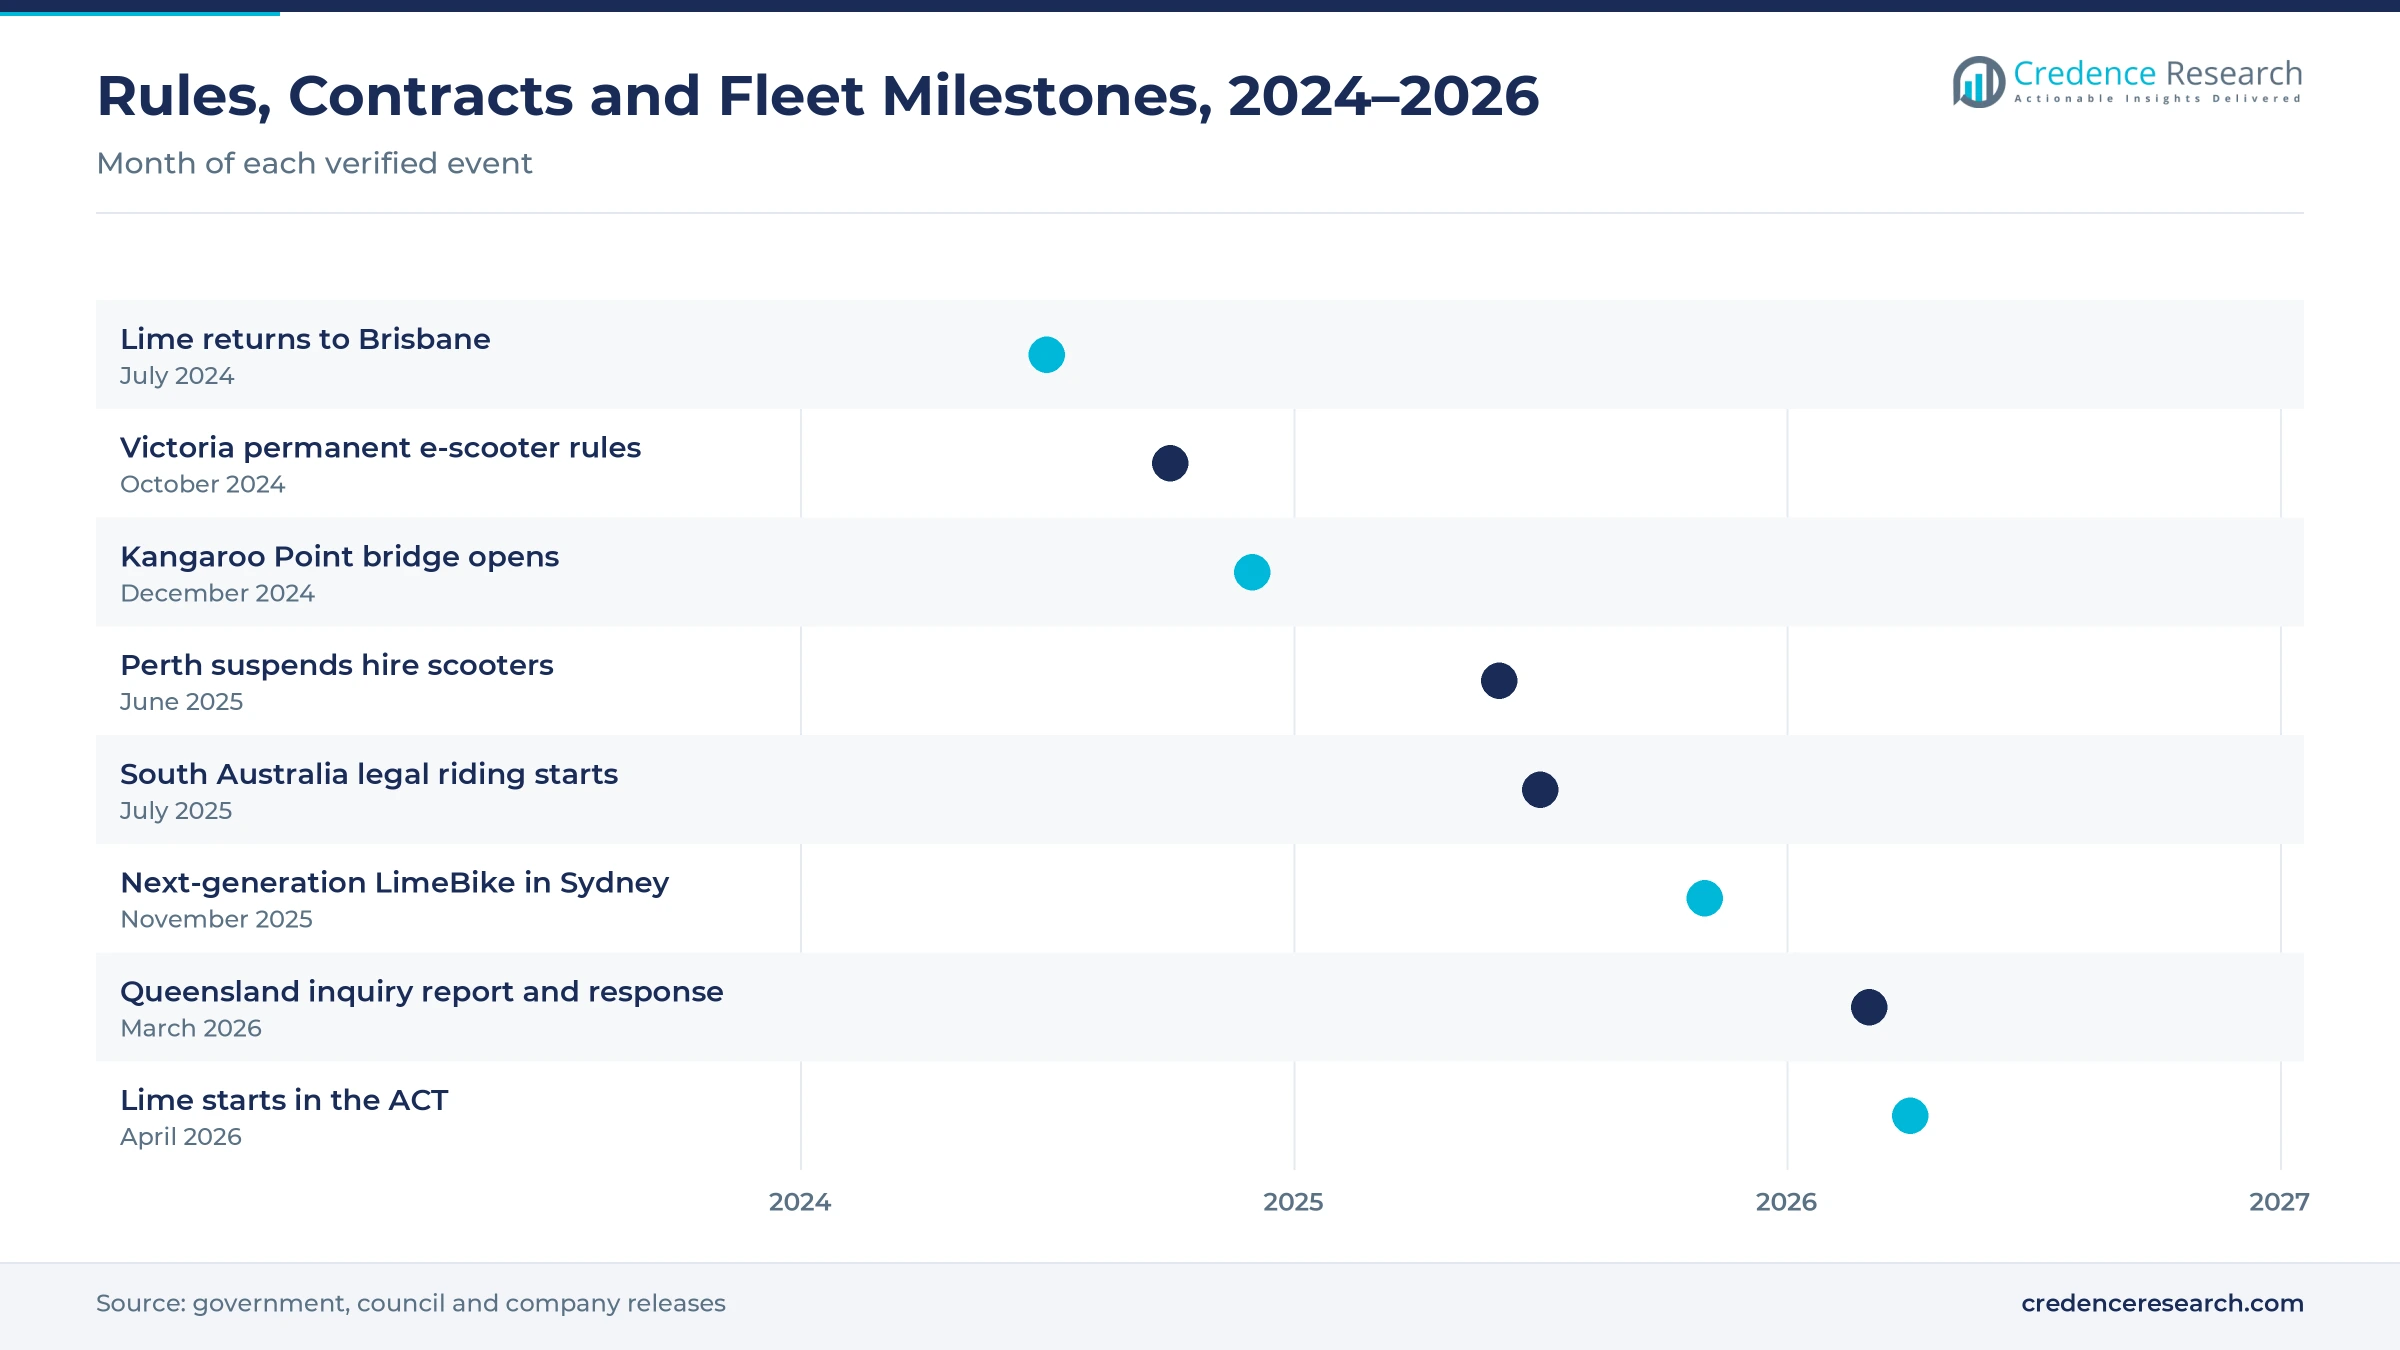Click the 'July 2024' date text

[x=177, y=376]
